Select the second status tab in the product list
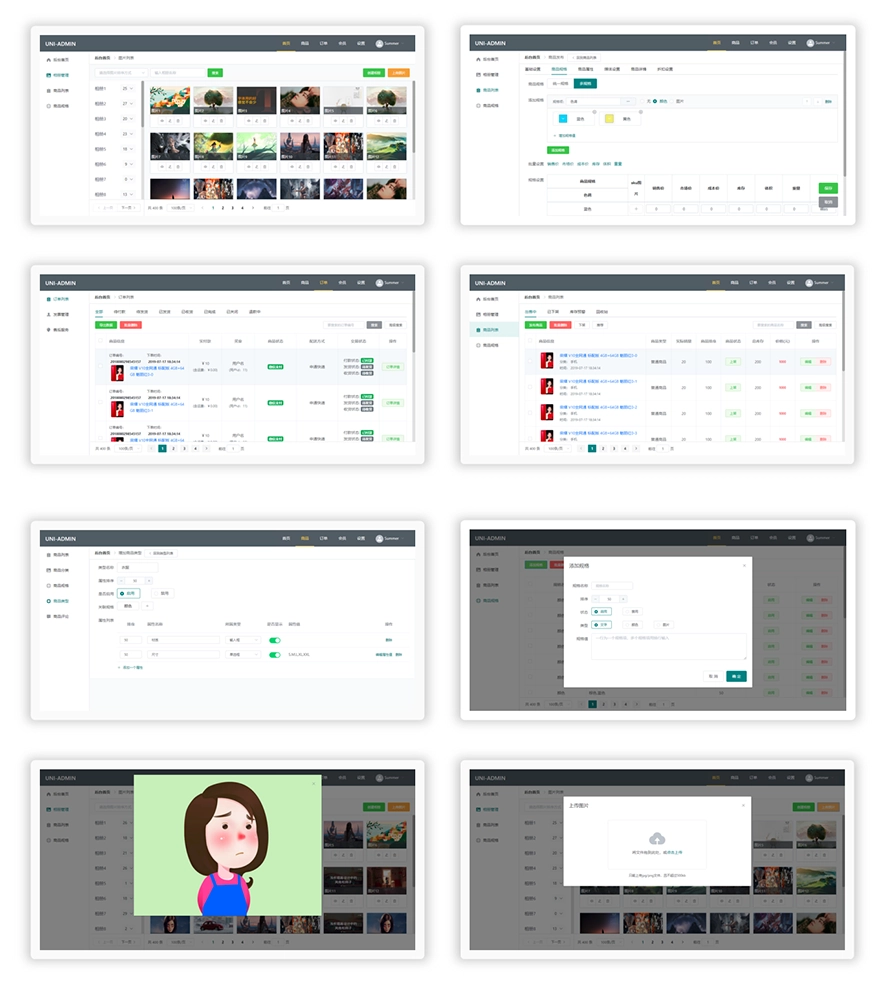The image size is (880, 990). pos(552,312)
